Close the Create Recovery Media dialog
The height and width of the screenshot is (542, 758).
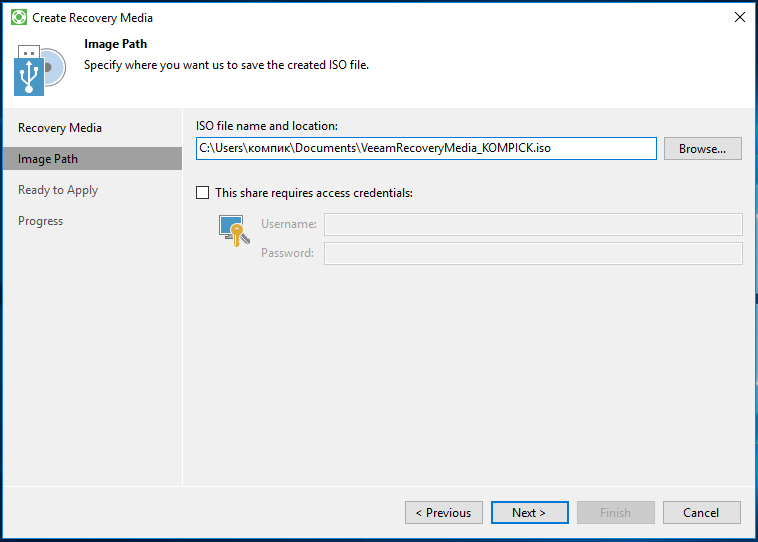[739, 17]
